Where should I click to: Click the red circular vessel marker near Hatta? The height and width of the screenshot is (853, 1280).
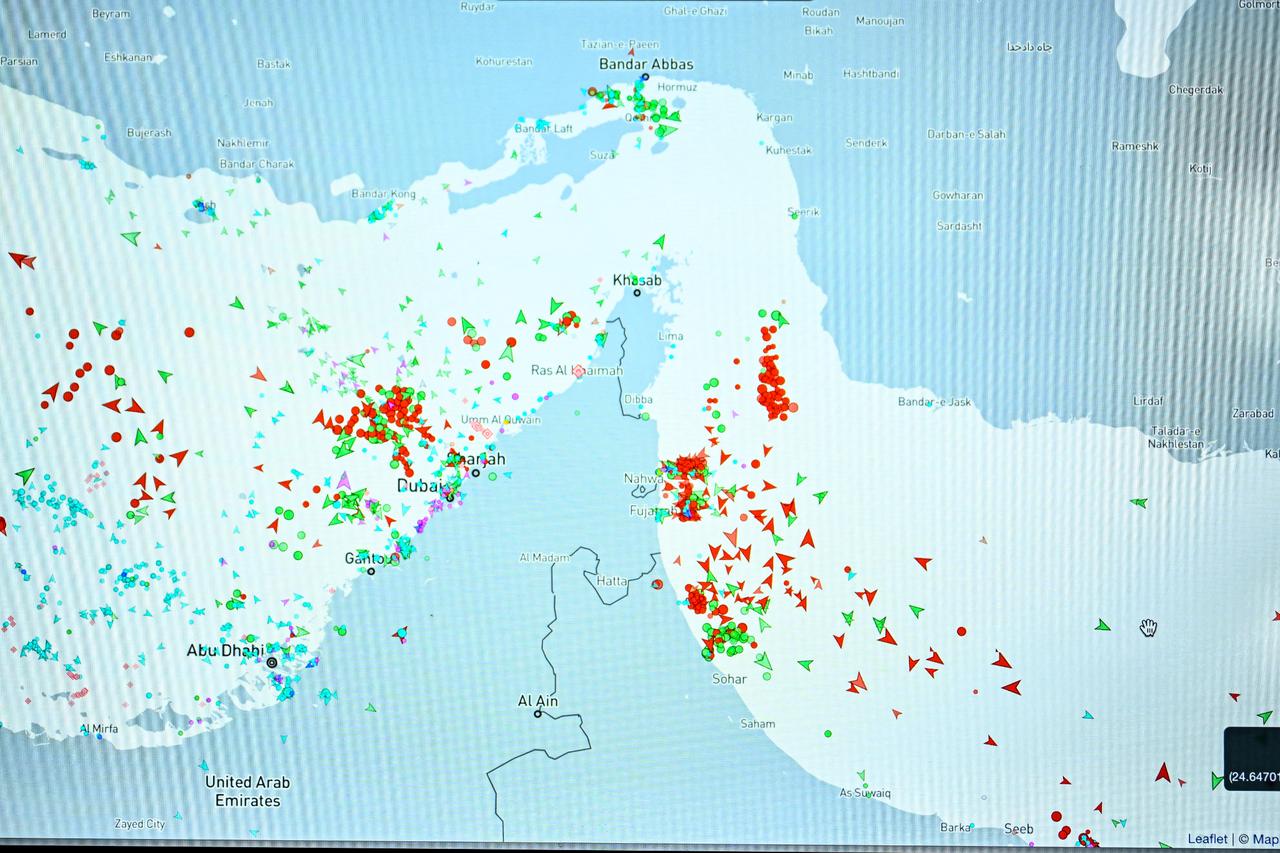coord(657,583)
